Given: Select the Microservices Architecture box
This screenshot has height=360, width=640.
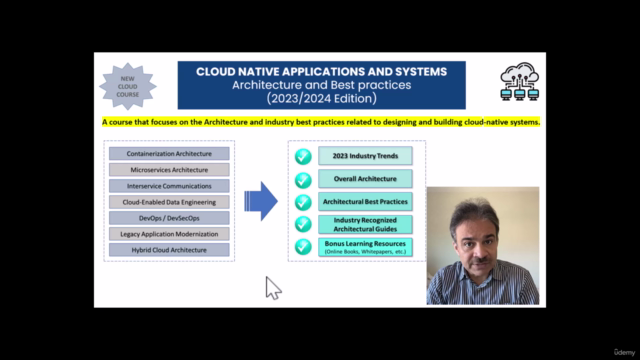Looking at the screenshot, I should [x=169, y=169].
